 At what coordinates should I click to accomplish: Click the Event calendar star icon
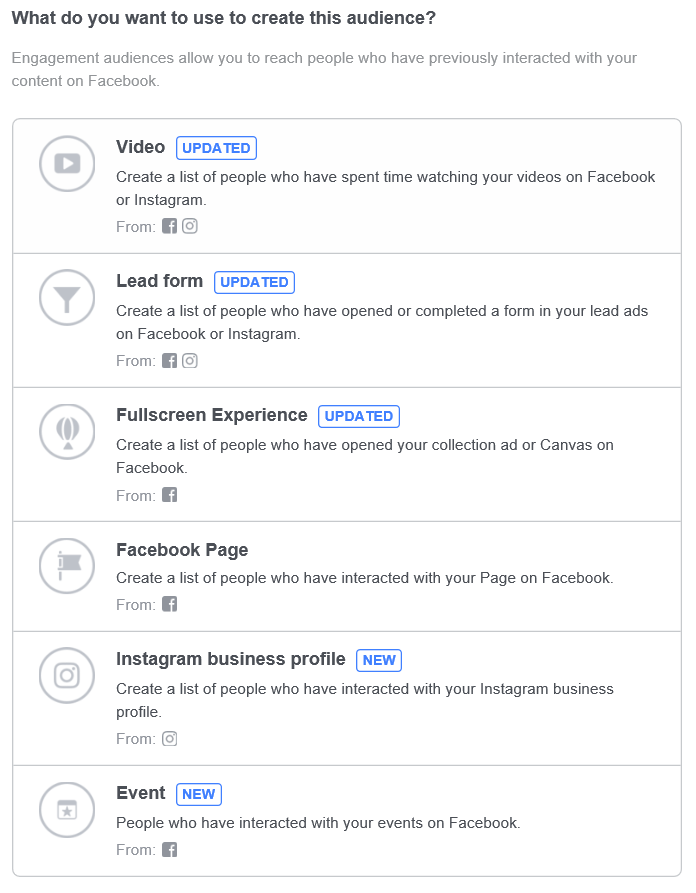coord(67,810)
